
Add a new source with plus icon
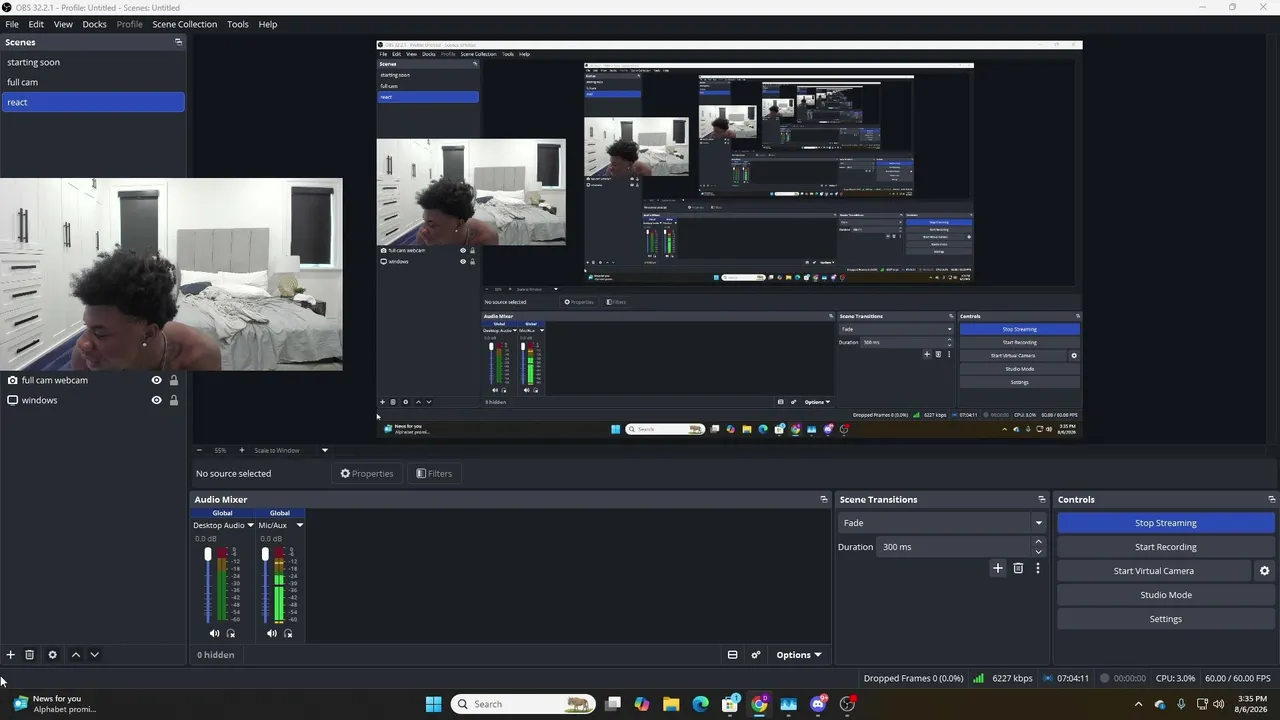(10, 655)
